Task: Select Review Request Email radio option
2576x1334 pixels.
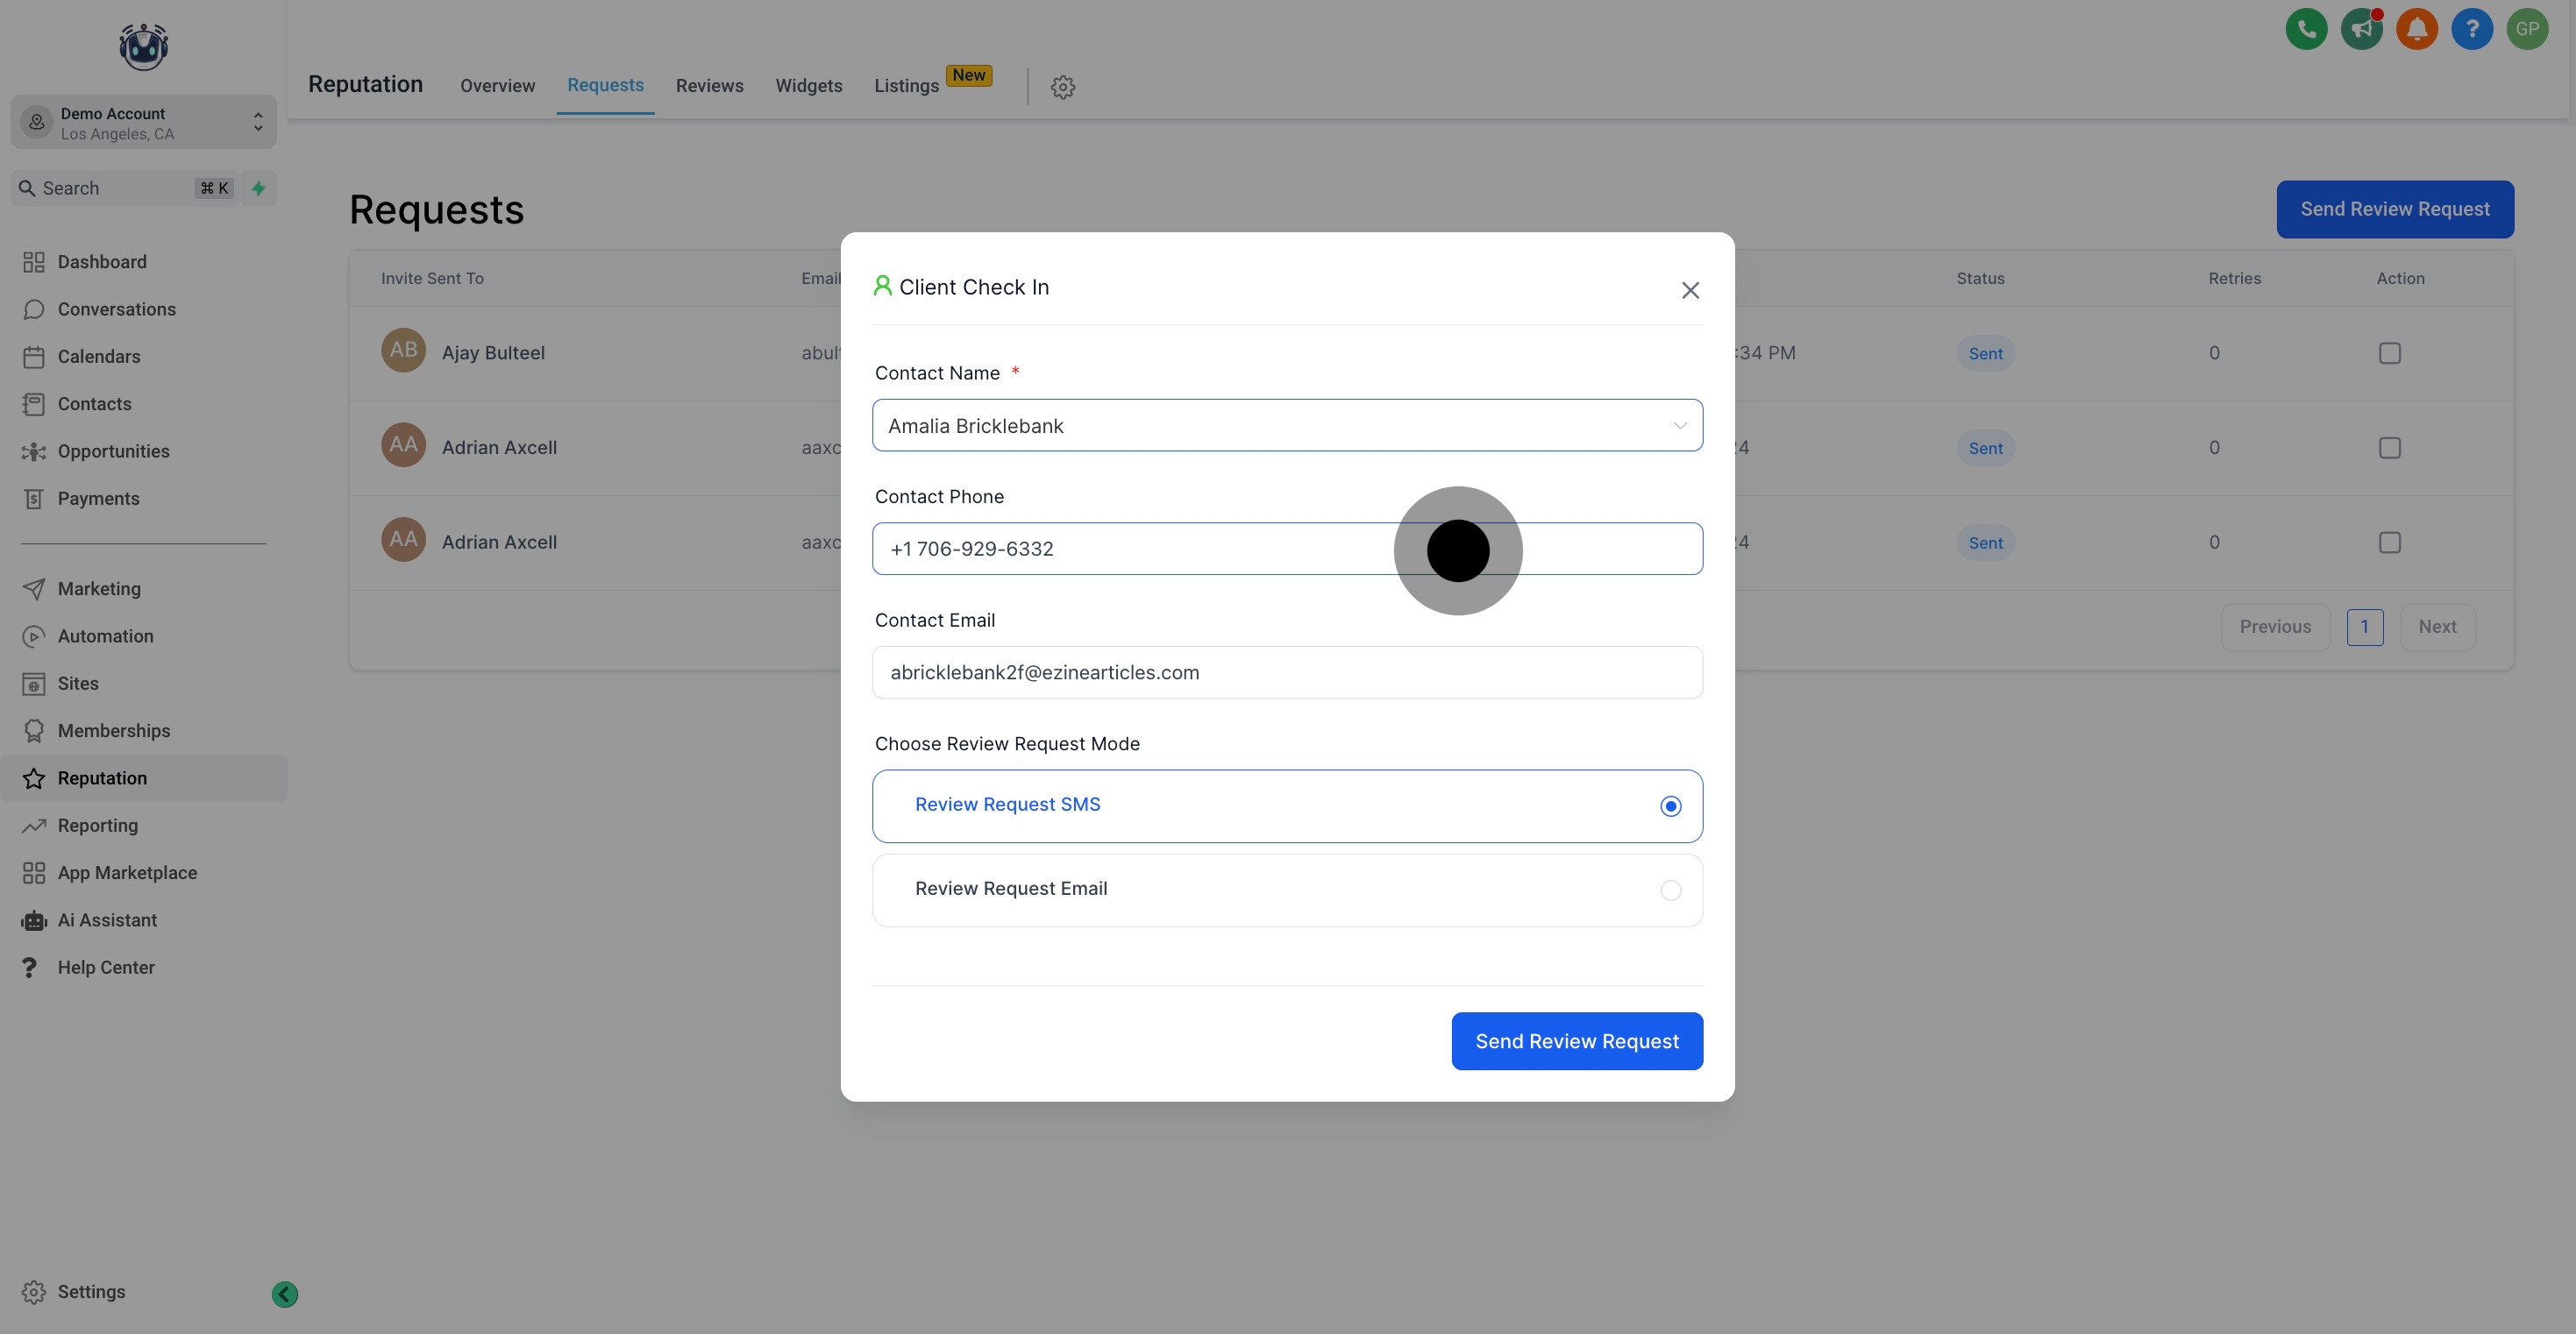Action: [1670, 890]
